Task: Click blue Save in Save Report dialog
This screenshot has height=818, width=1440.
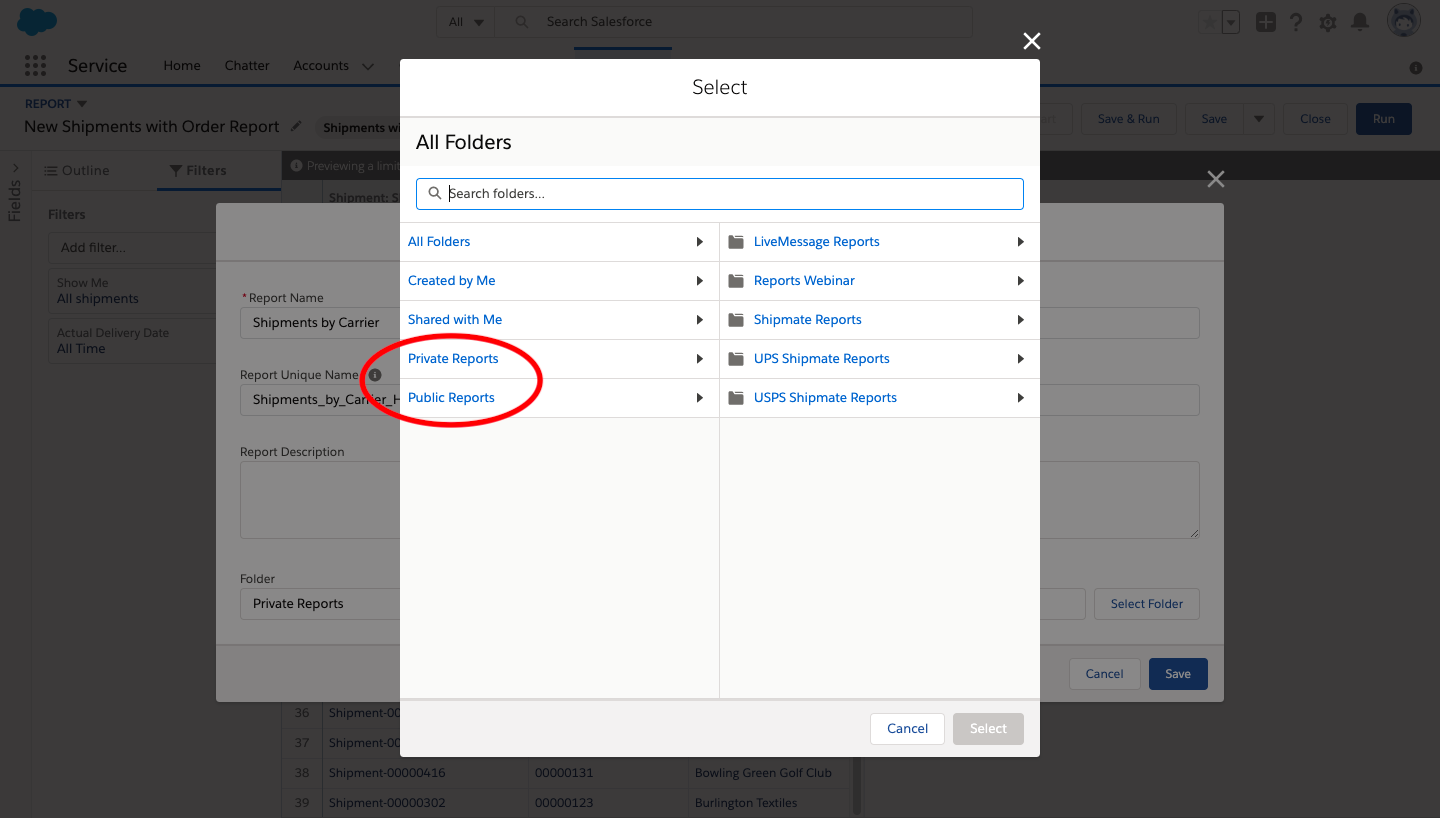Action: [x=1178, y=674]
